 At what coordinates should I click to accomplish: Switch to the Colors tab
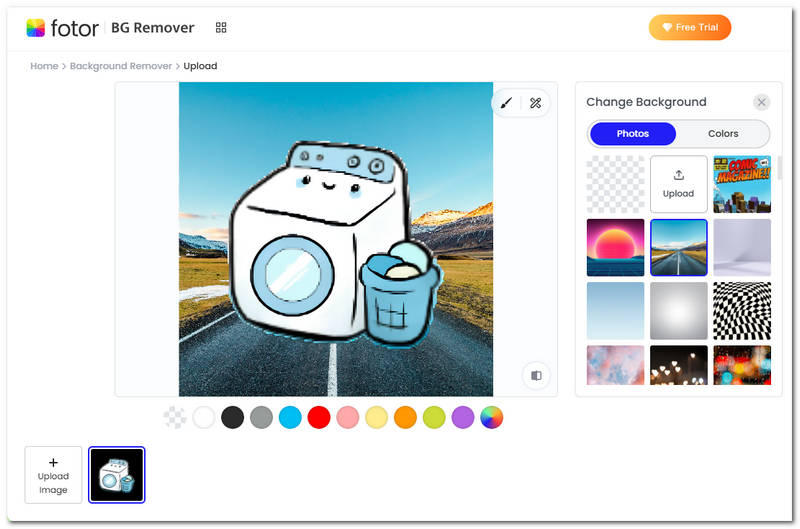point(723,134)
